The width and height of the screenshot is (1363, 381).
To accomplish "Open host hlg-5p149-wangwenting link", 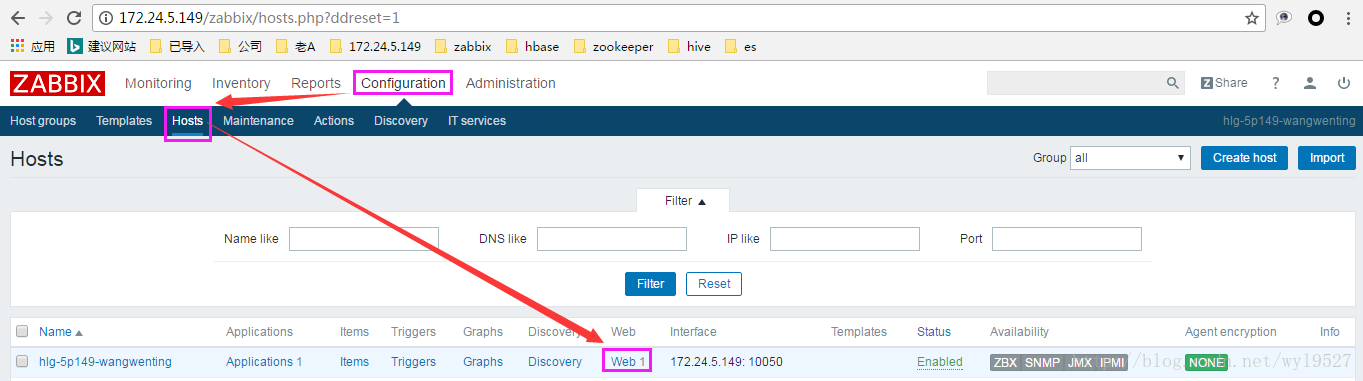I will coord(105,362).
